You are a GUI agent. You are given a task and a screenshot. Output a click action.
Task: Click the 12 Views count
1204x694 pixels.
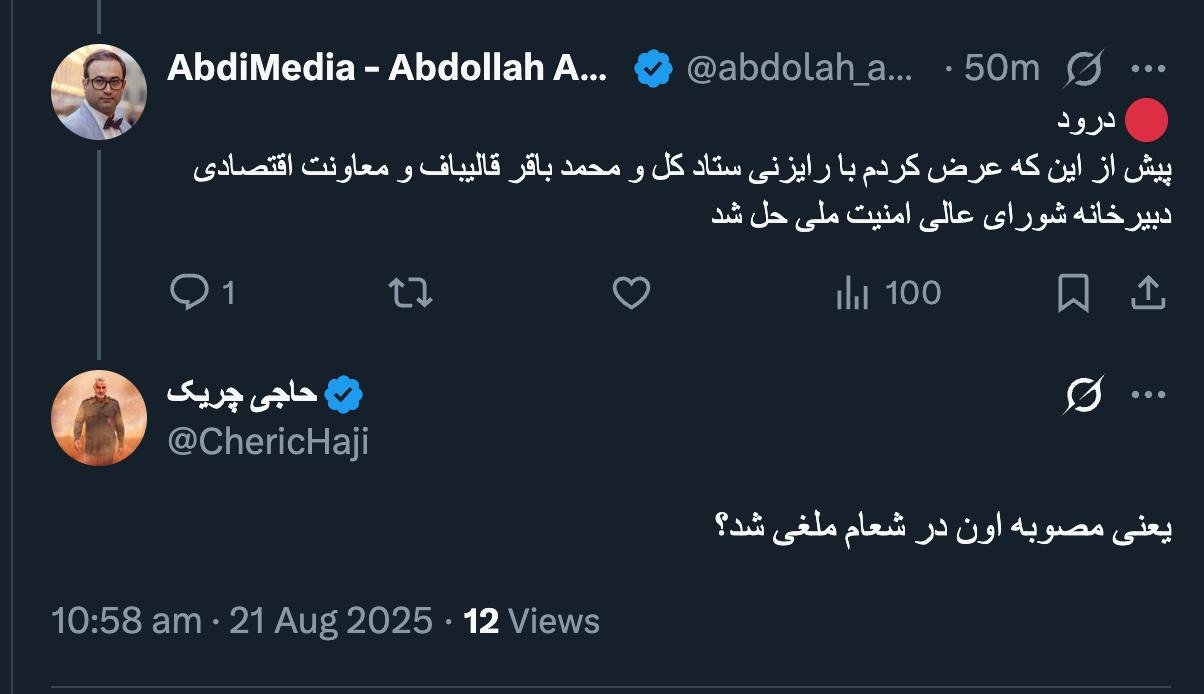[532, 621]
